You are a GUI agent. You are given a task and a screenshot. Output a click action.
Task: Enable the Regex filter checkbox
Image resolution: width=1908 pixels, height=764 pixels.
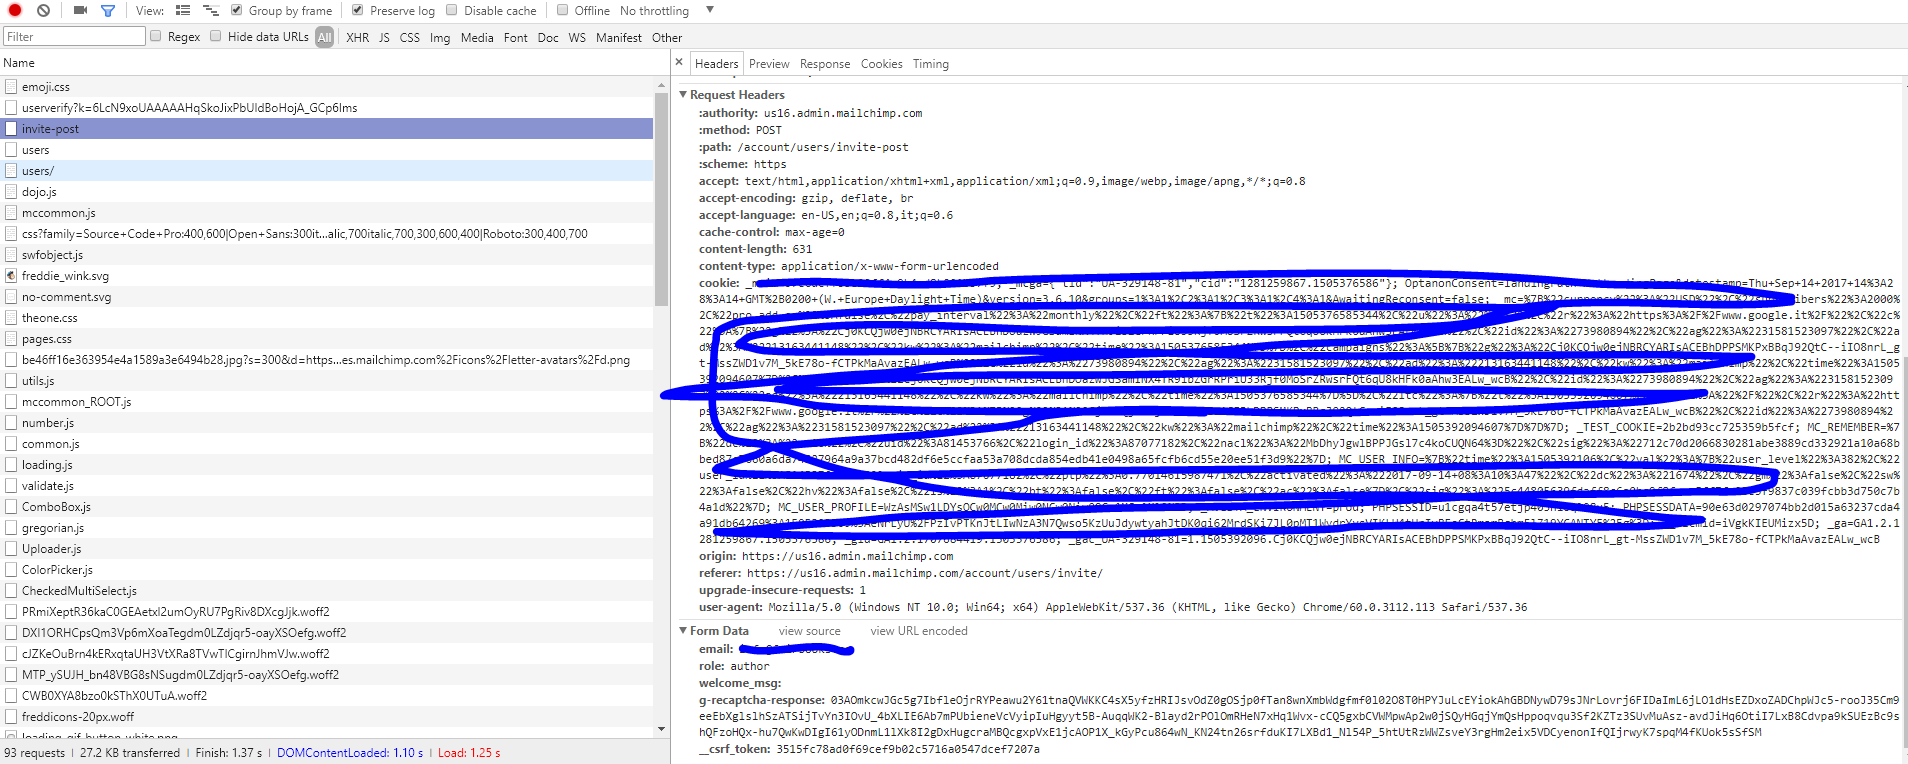156,36
